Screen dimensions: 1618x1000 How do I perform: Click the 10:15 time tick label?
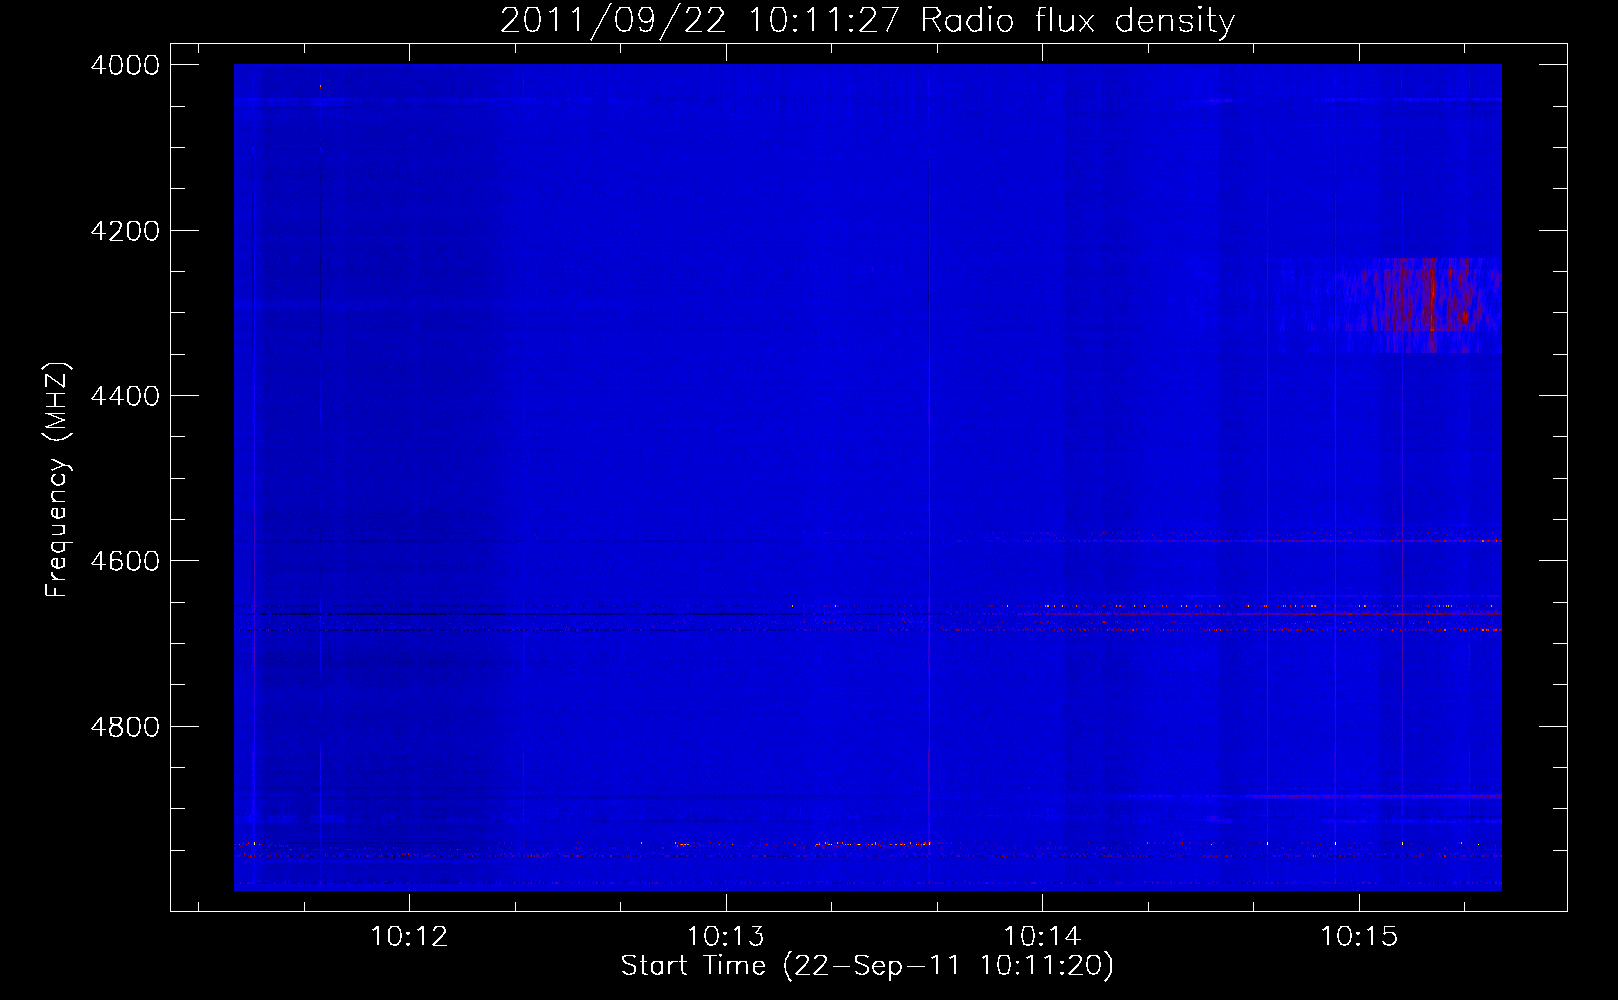(1358, 936)
